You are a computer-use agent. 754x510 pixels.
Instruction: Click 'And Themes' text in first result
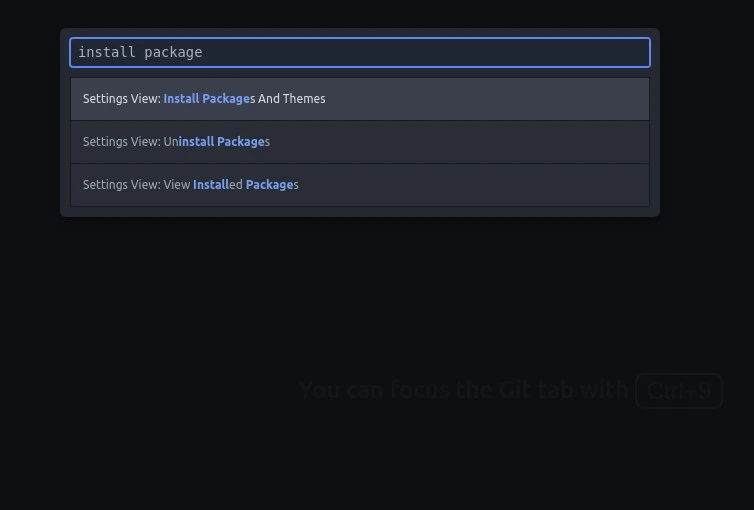coord(291,99)
